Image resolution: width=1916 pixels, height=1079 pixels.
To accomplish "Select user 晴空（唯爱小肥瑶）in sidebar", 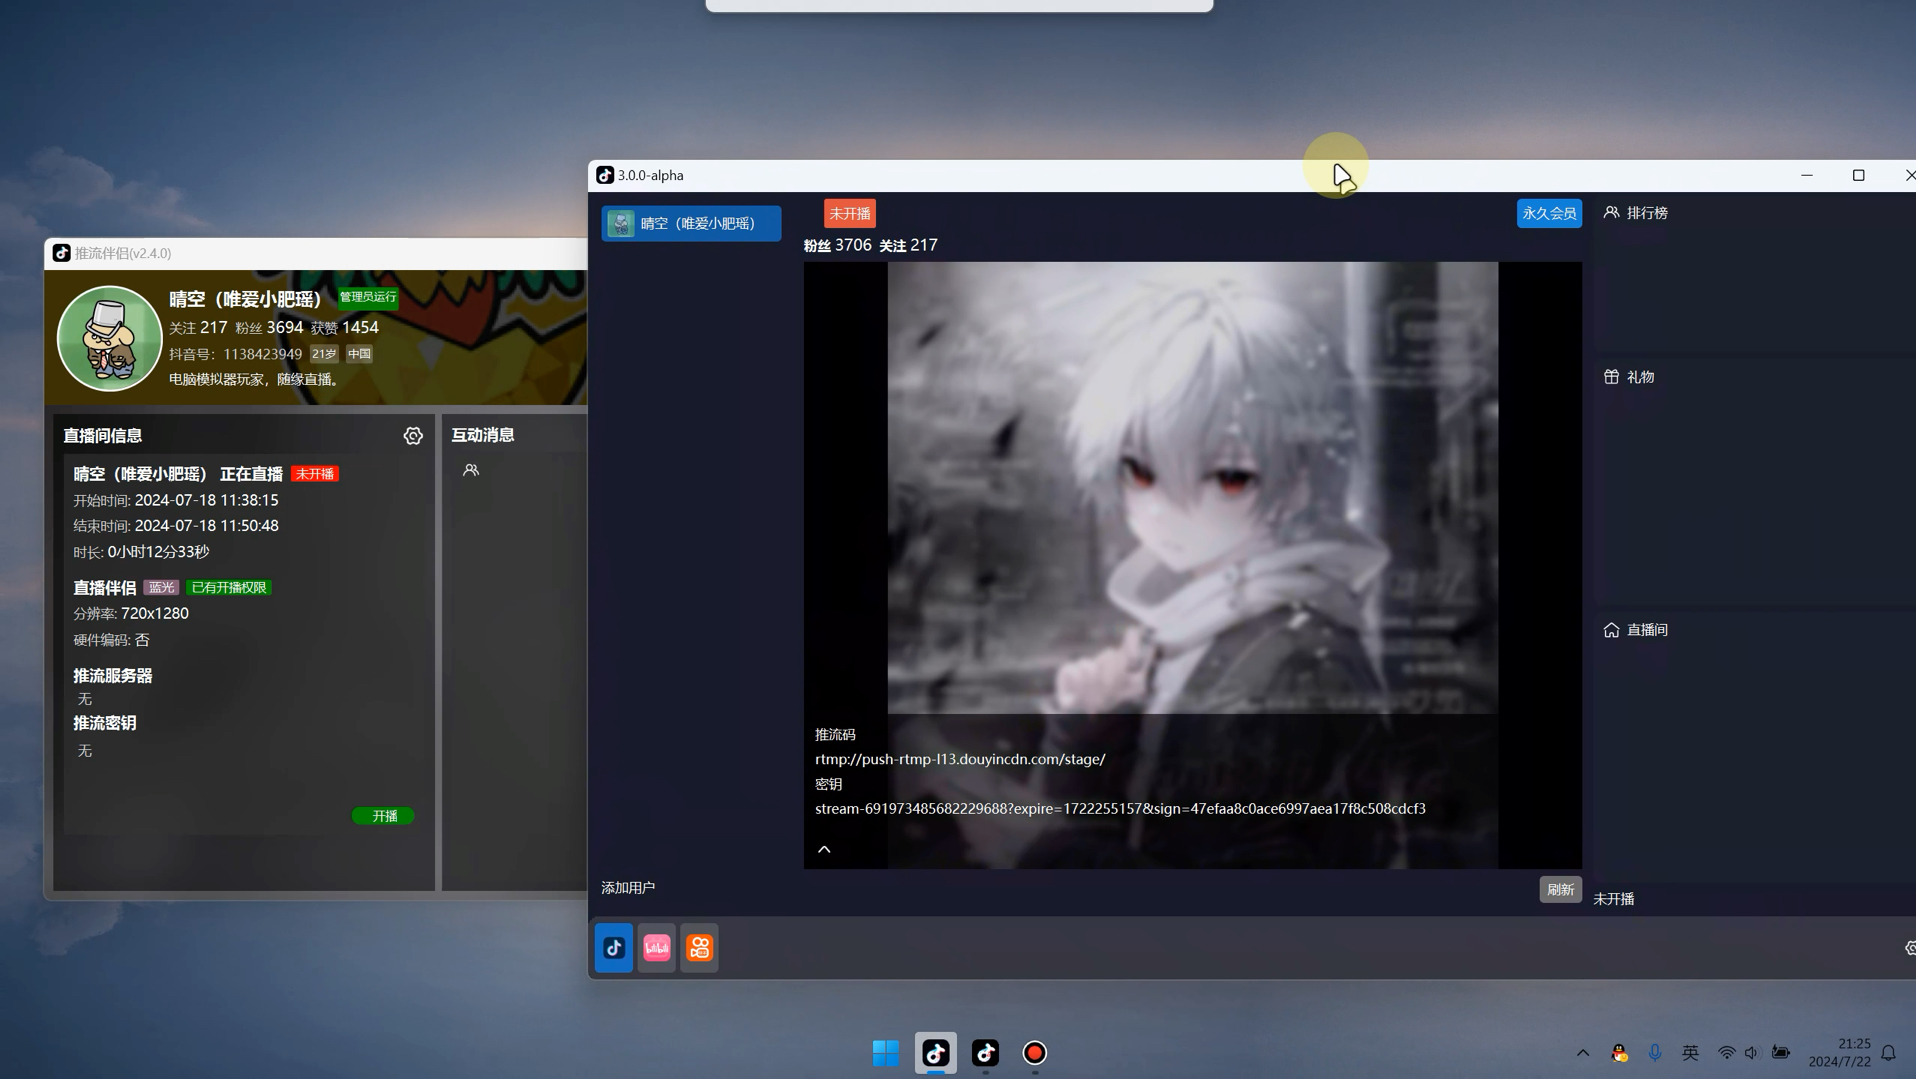I will click(x=691, y=223).
